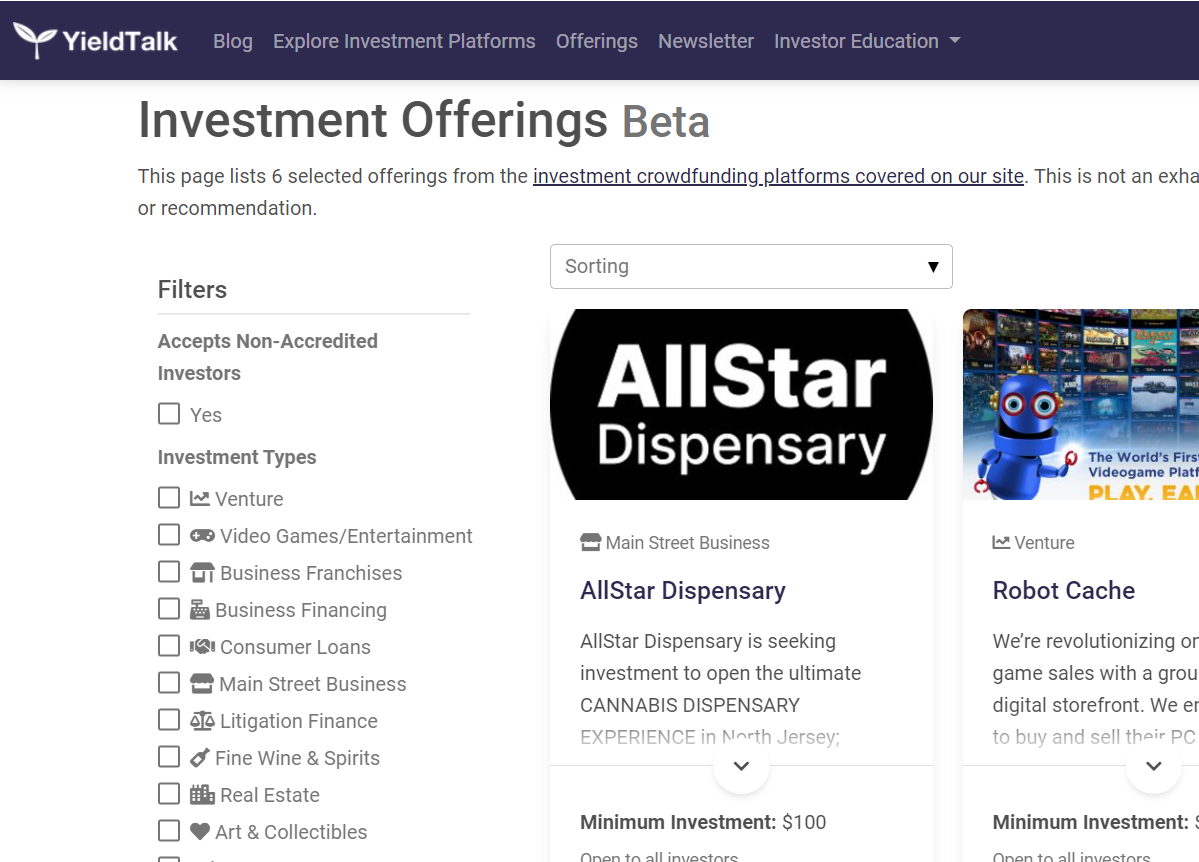
Task: Click the Venture chart icon in filters
Action: pos(200,499)
